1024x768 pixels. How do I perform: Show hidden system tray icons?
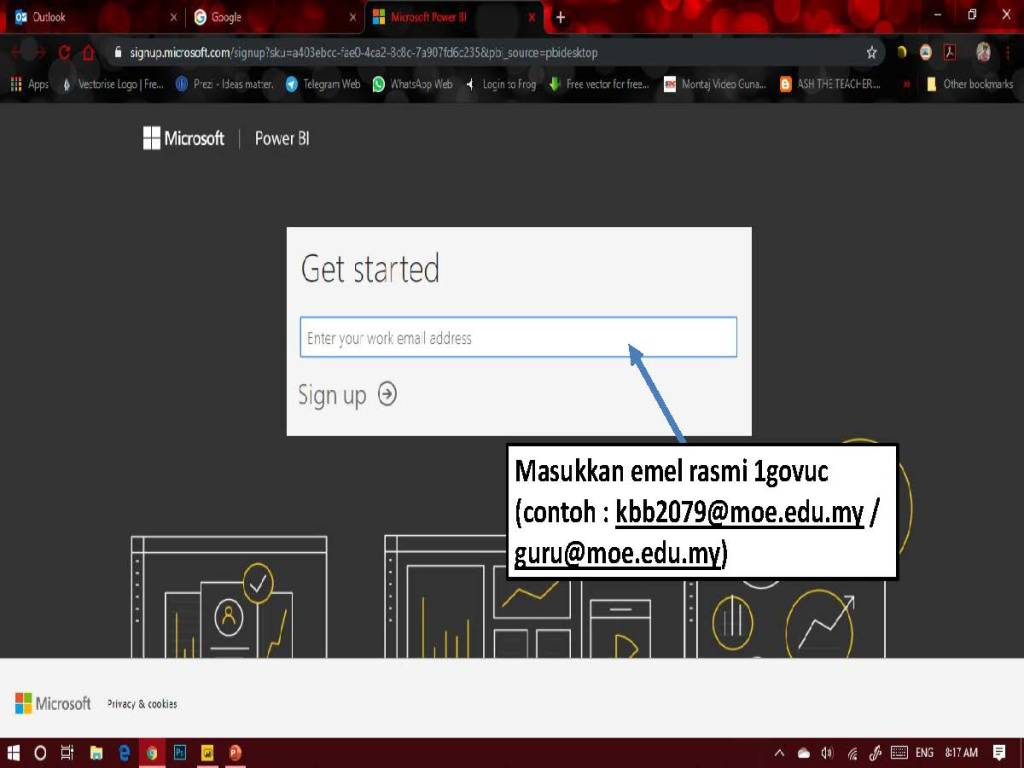(779, 752)
